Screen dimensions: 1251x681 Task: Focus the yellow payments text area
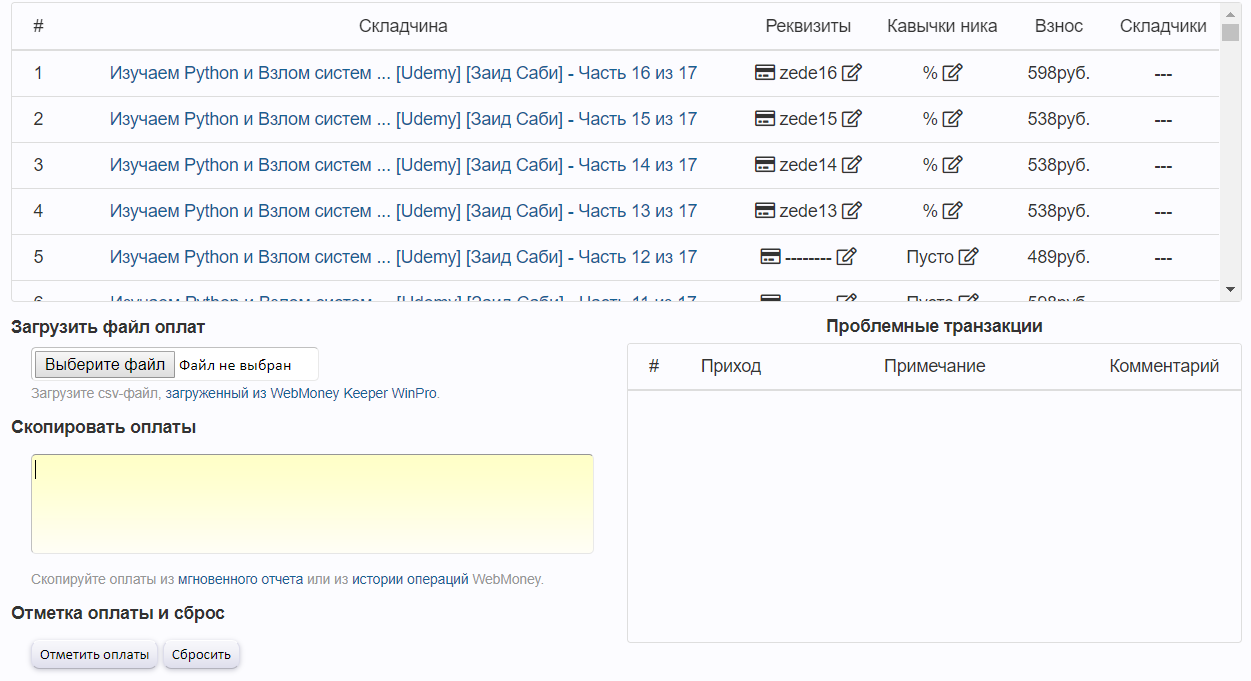tap(312, 503)
